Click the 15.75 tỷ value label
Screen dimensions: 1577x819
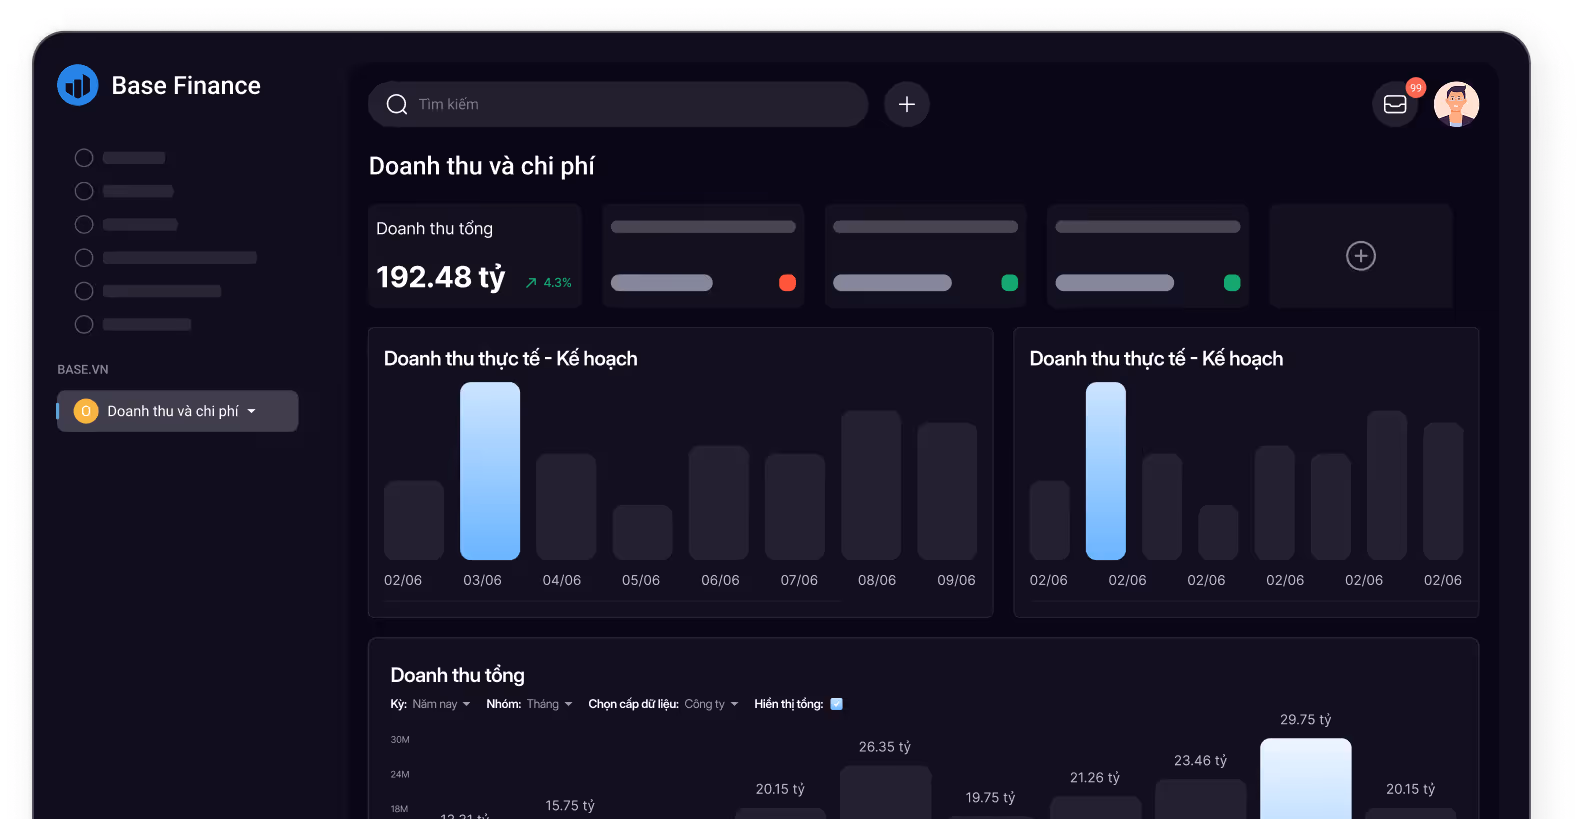point(570,806)
